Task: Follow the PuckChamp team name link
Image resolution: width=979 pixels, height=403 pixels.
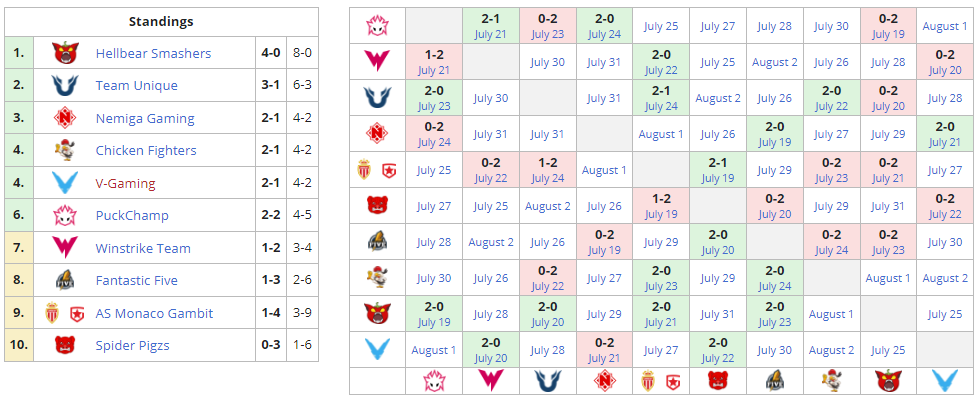Action: tap(132, 216)
